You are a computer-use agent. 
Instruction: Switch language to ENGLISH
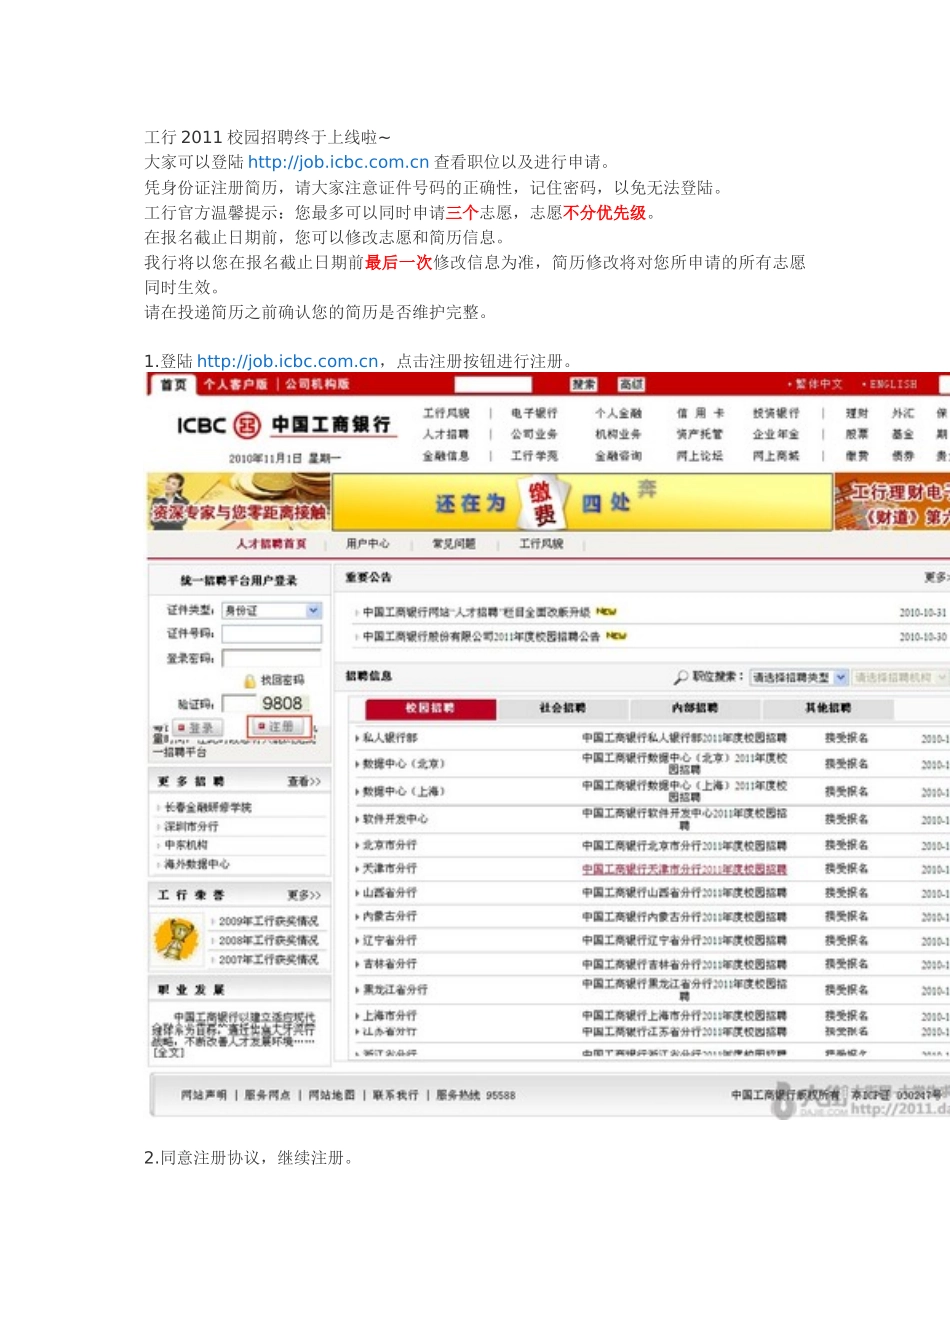[892, 385]
